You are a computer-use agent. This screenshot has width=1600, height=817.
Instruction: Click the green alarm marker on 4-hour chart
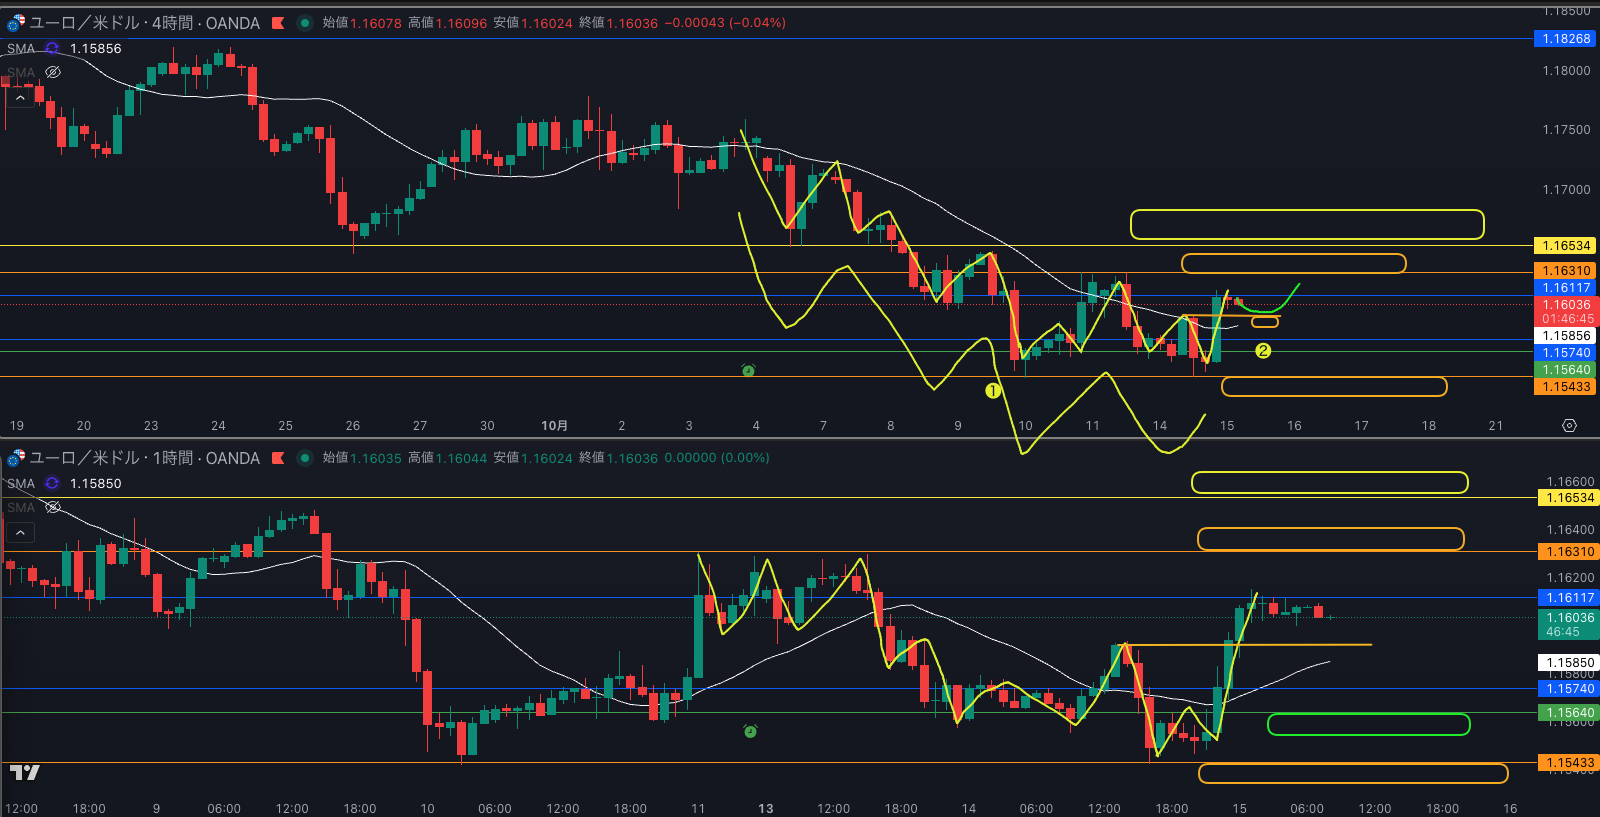coord(748,371)
